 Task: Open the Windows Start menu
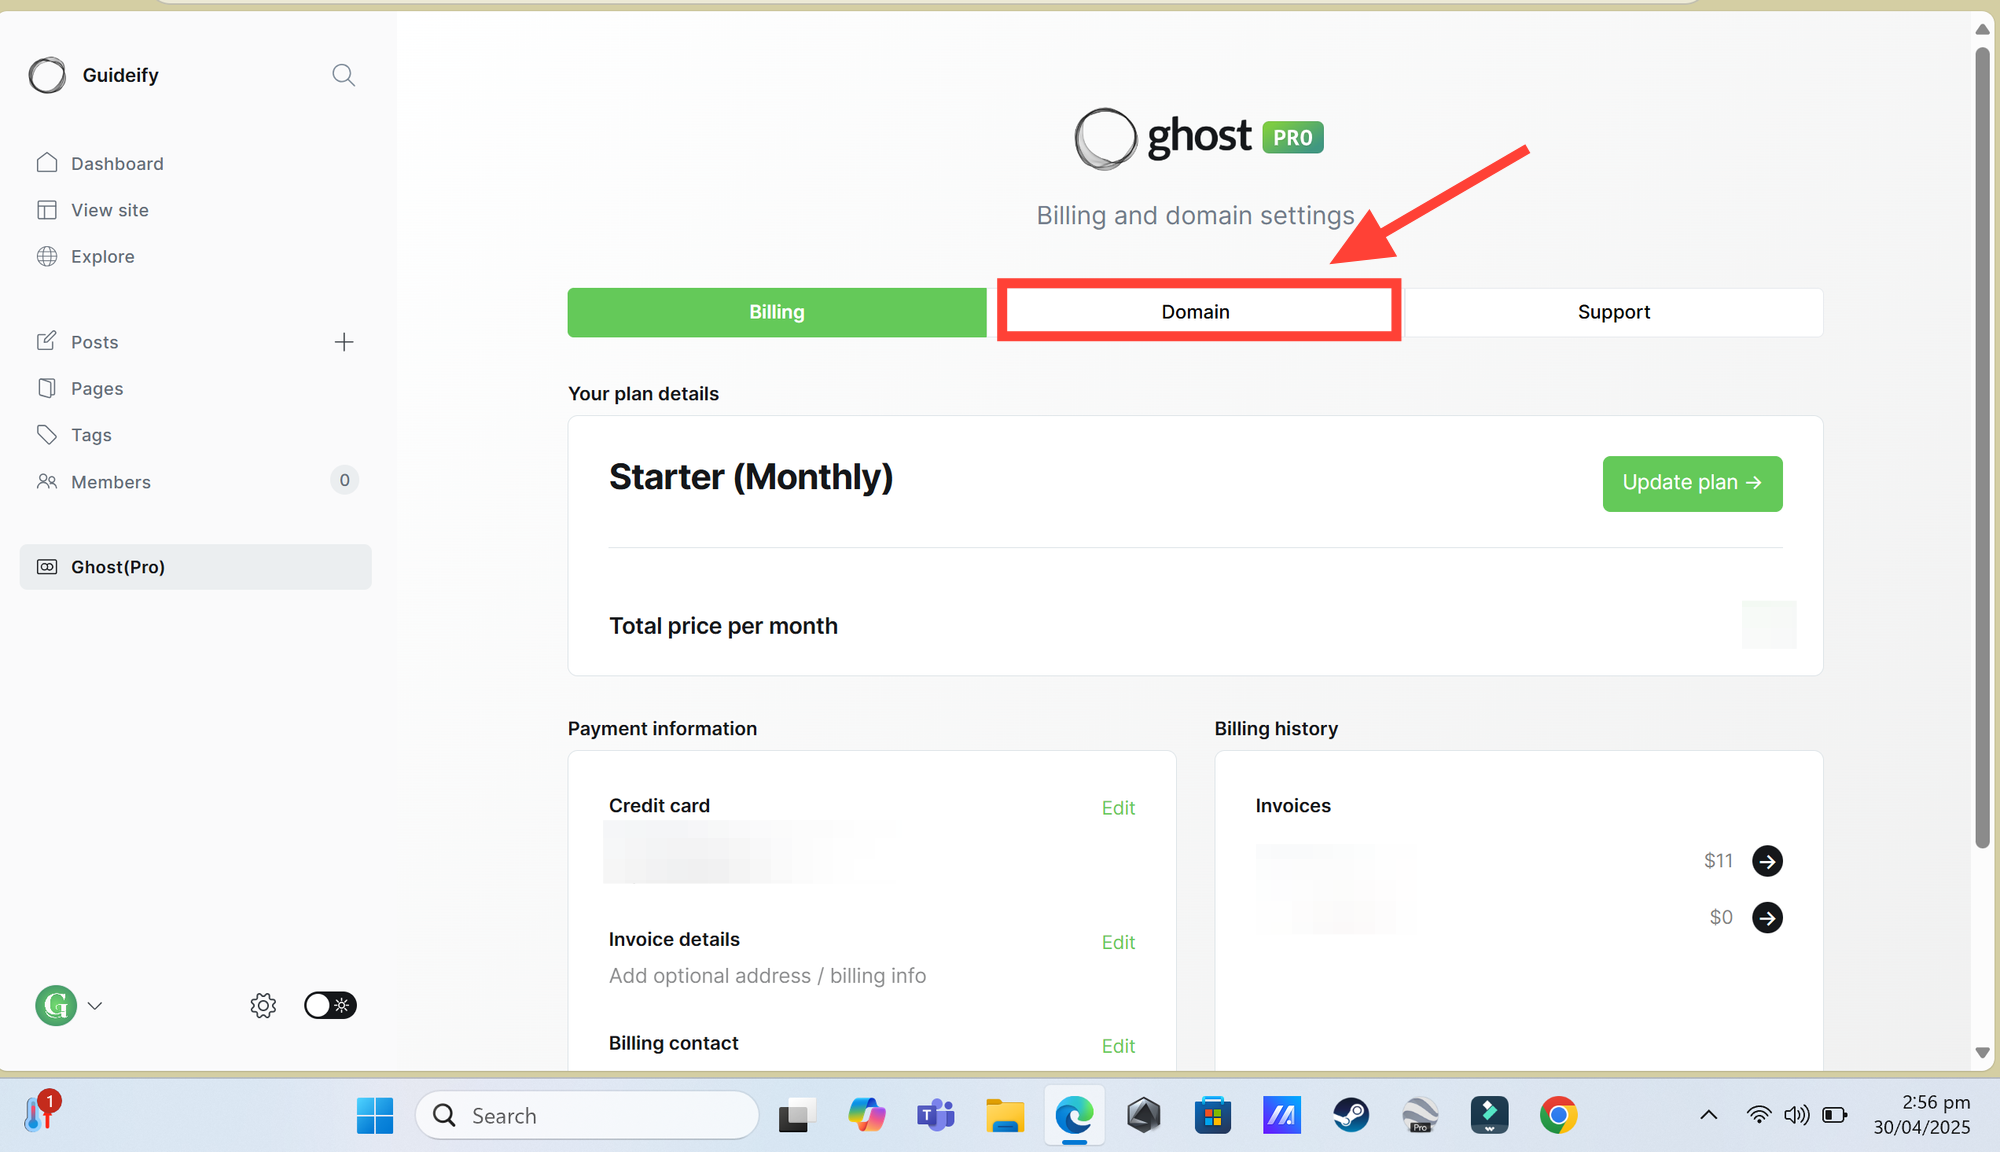point(375,1115)
